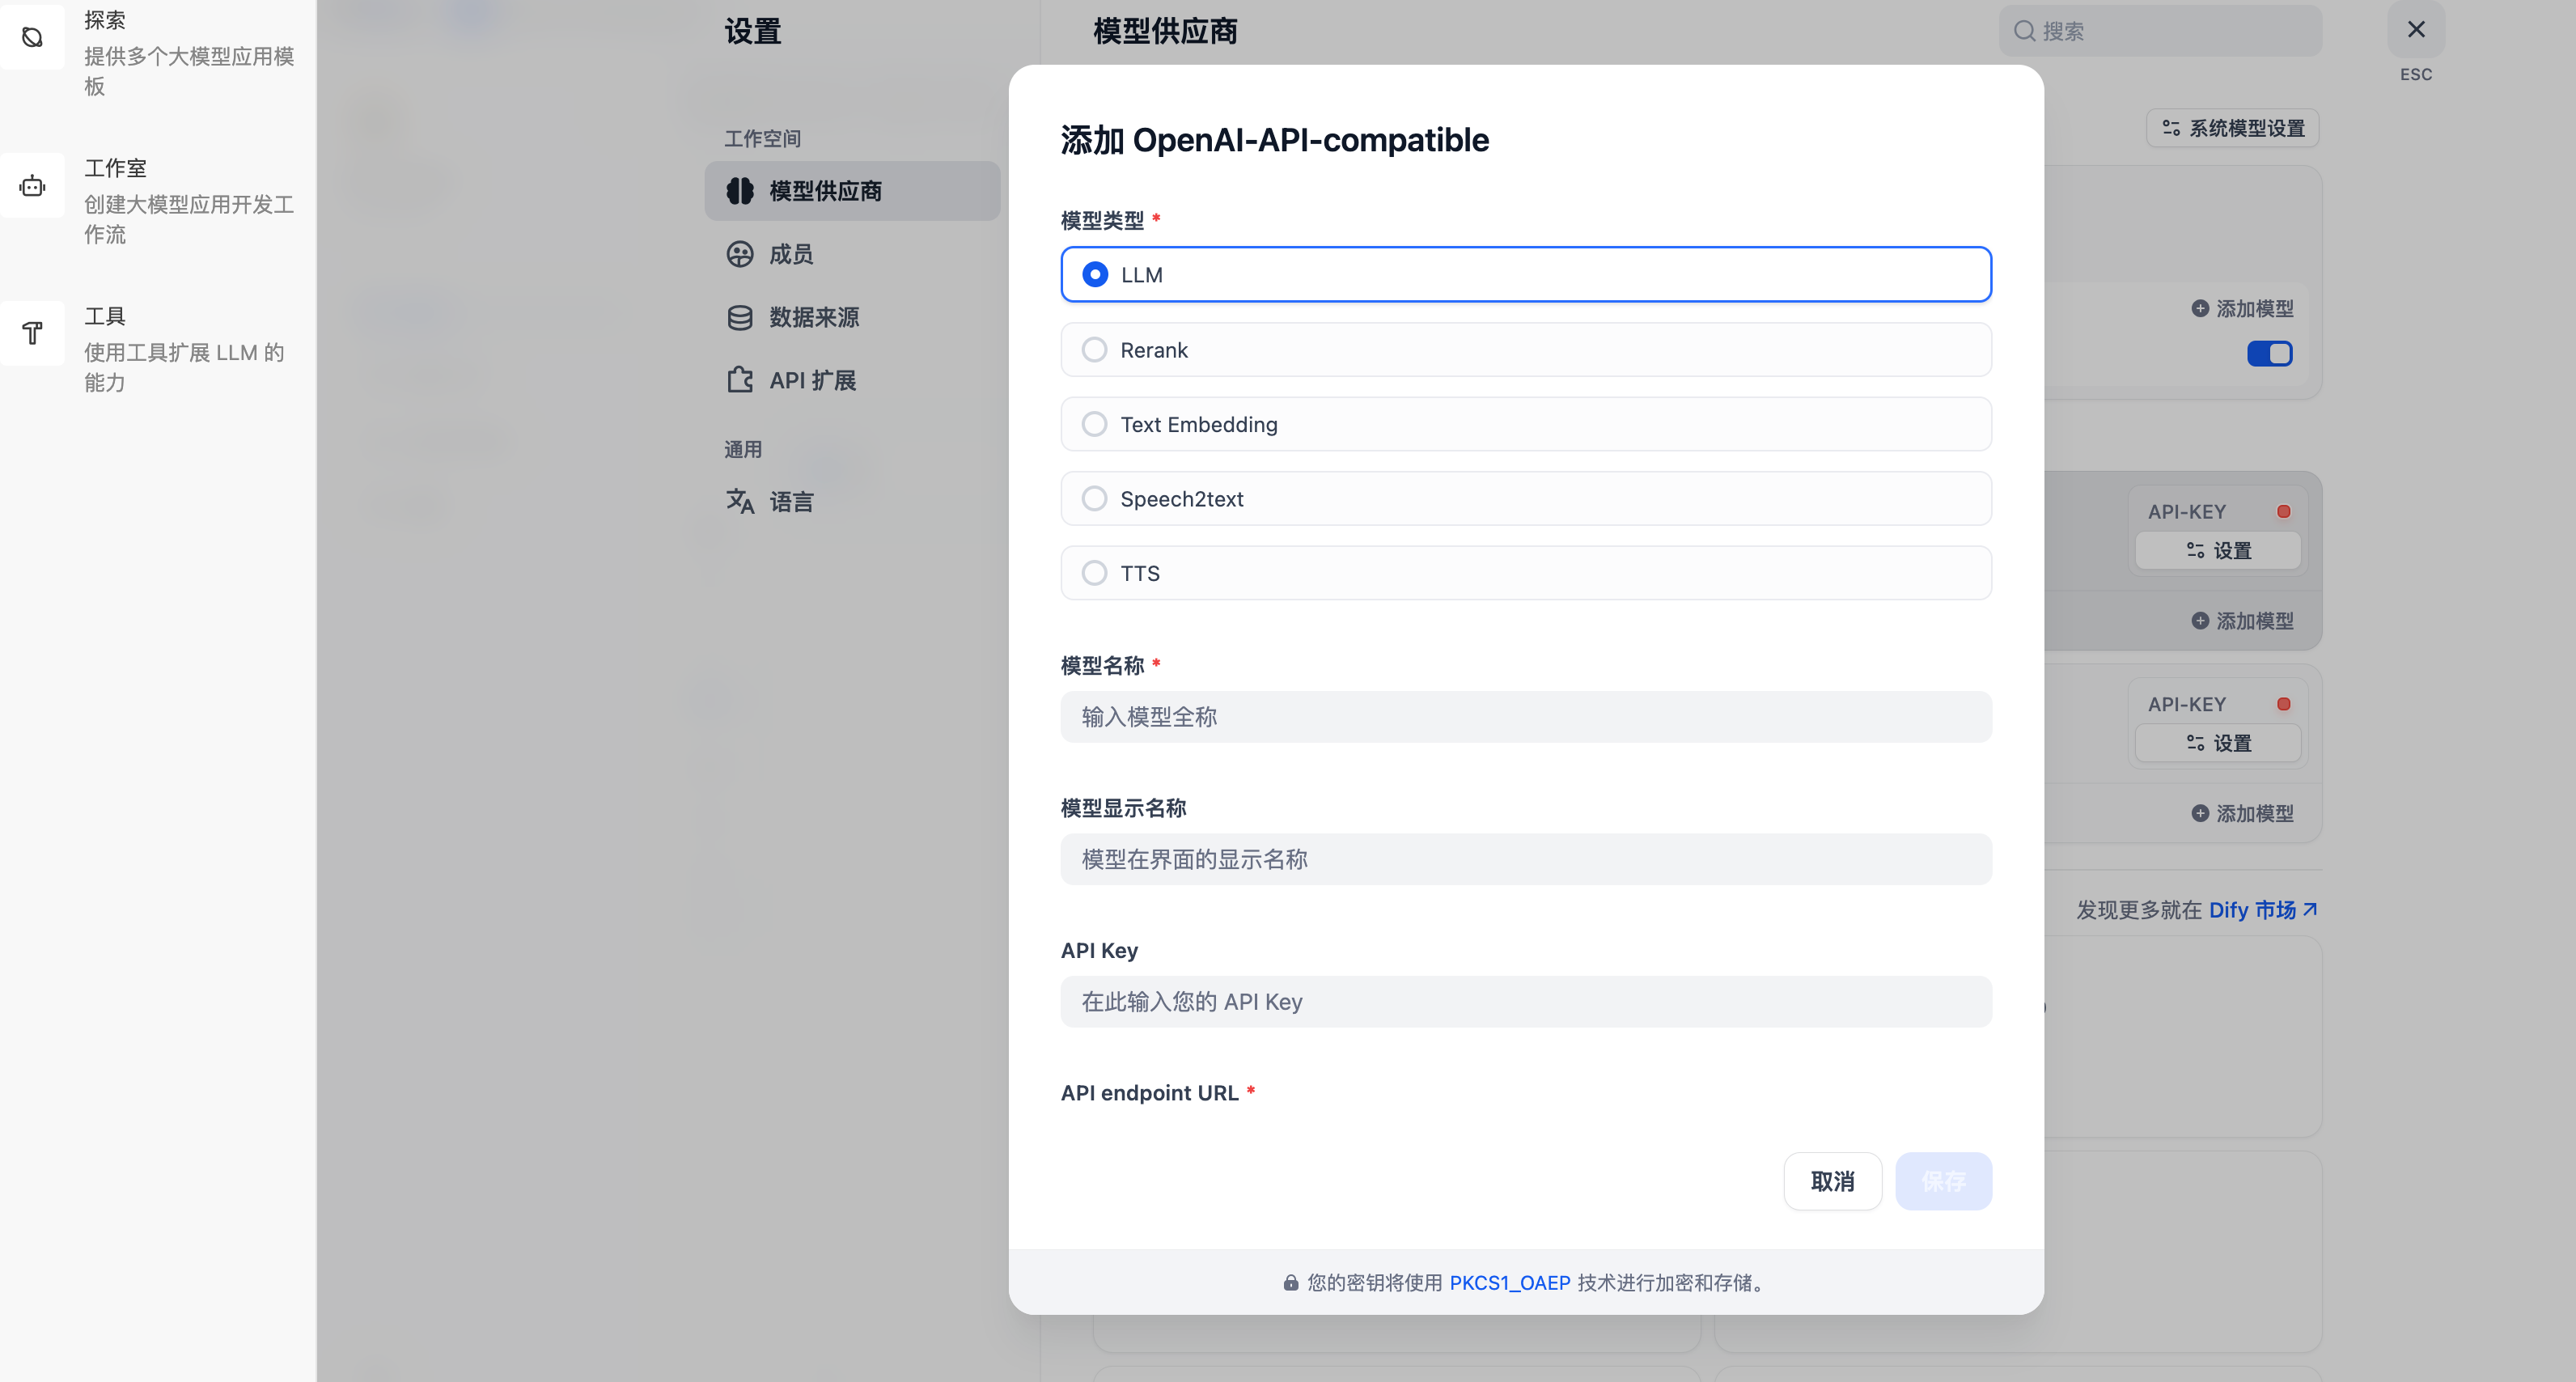Click the 模型名称 input field
This screenshot has width=2576, height=1382.
pos(1525,717)
